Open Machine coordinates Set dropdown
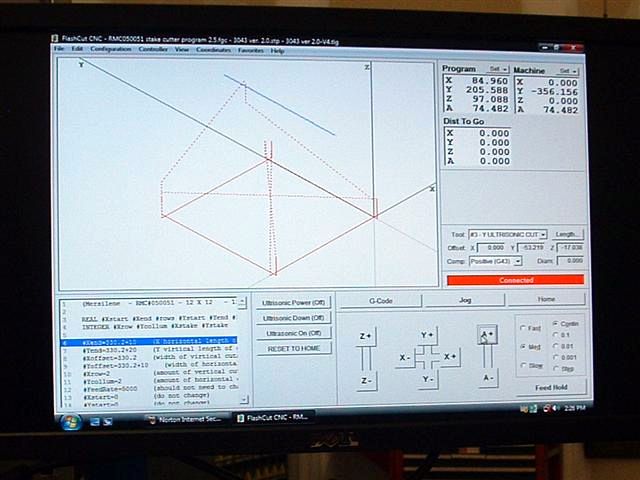Viewport: 640px width, 480px height. 567,71
